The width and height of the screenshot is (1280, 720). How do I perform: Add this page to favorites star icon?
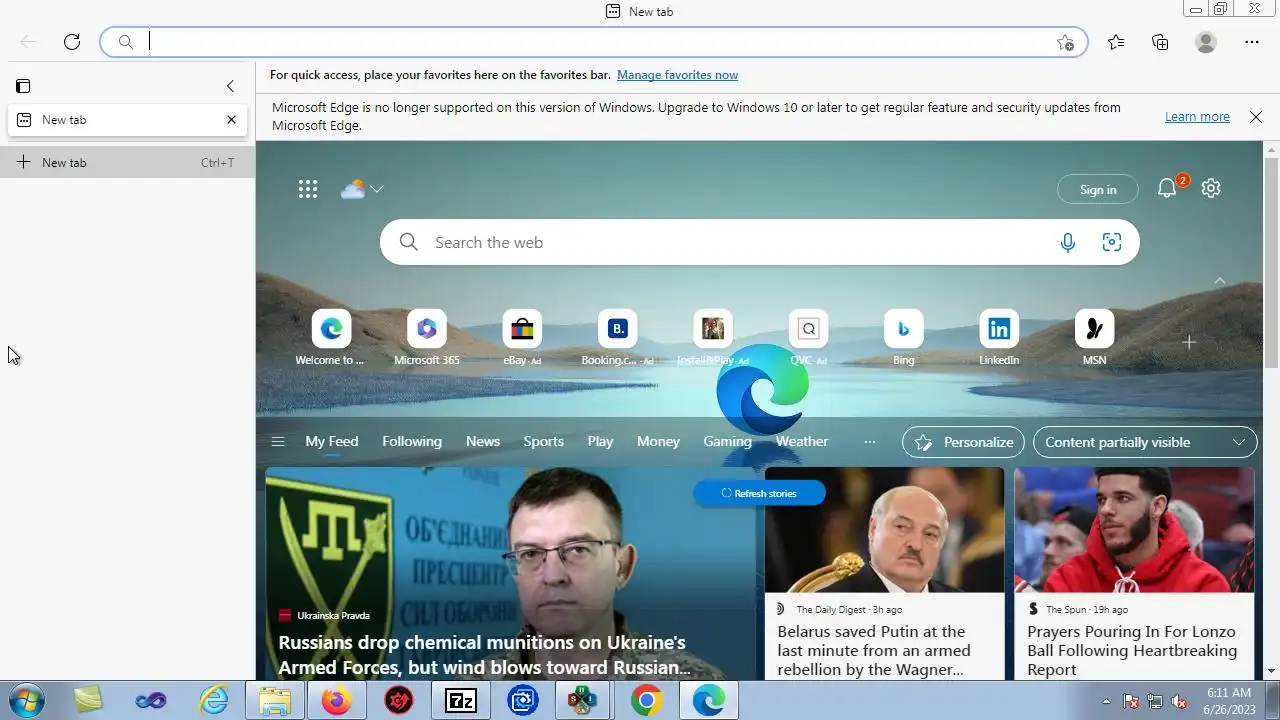1066,42
